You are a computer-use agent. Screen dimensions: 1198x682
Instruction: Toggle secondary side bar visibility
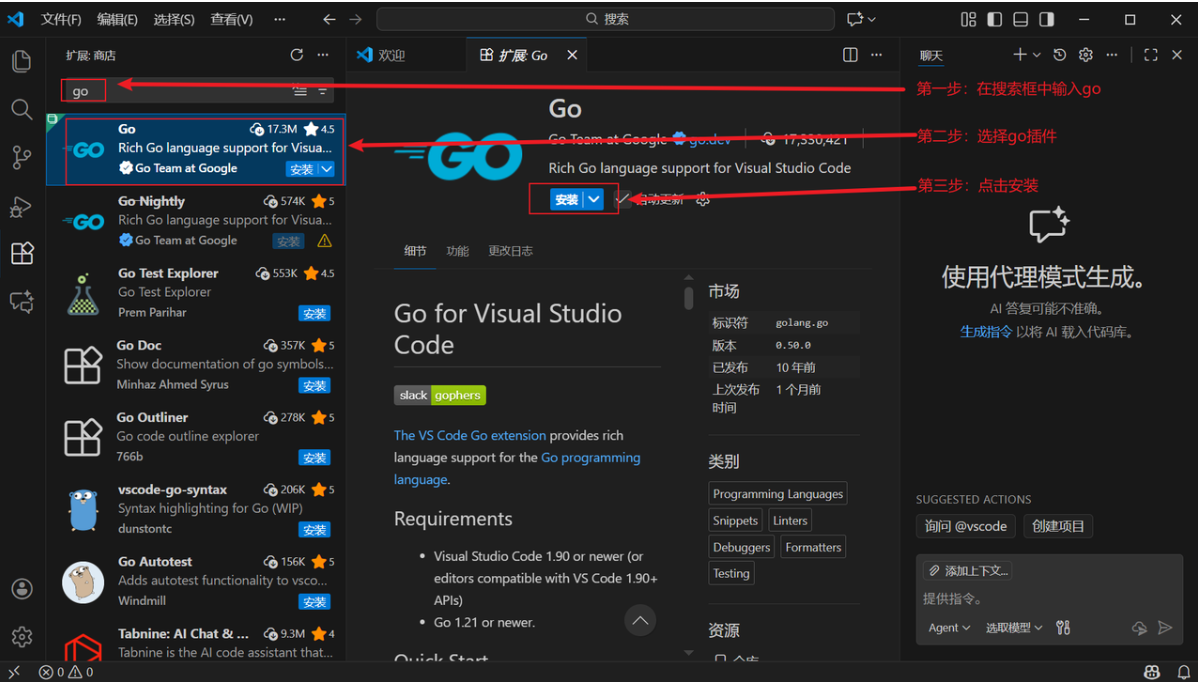(x=1046, y=19)
